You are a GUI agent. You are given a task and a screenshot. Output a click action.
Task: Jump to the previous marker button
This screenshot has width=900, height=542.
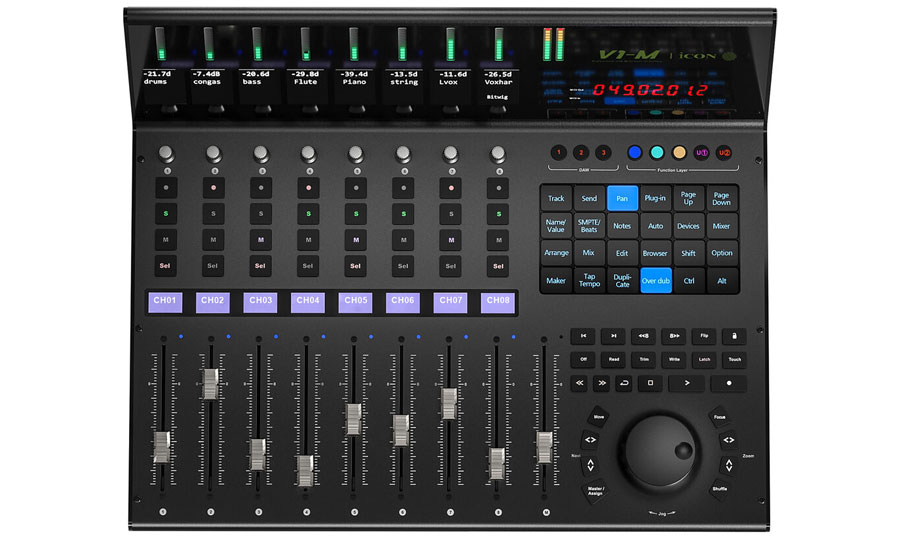coord(583,336)
